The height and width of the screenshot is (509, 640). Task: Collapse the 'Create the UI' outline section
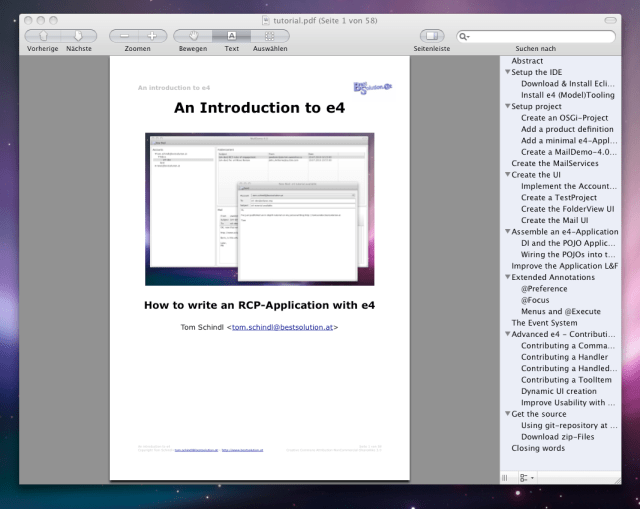[508, 175]
